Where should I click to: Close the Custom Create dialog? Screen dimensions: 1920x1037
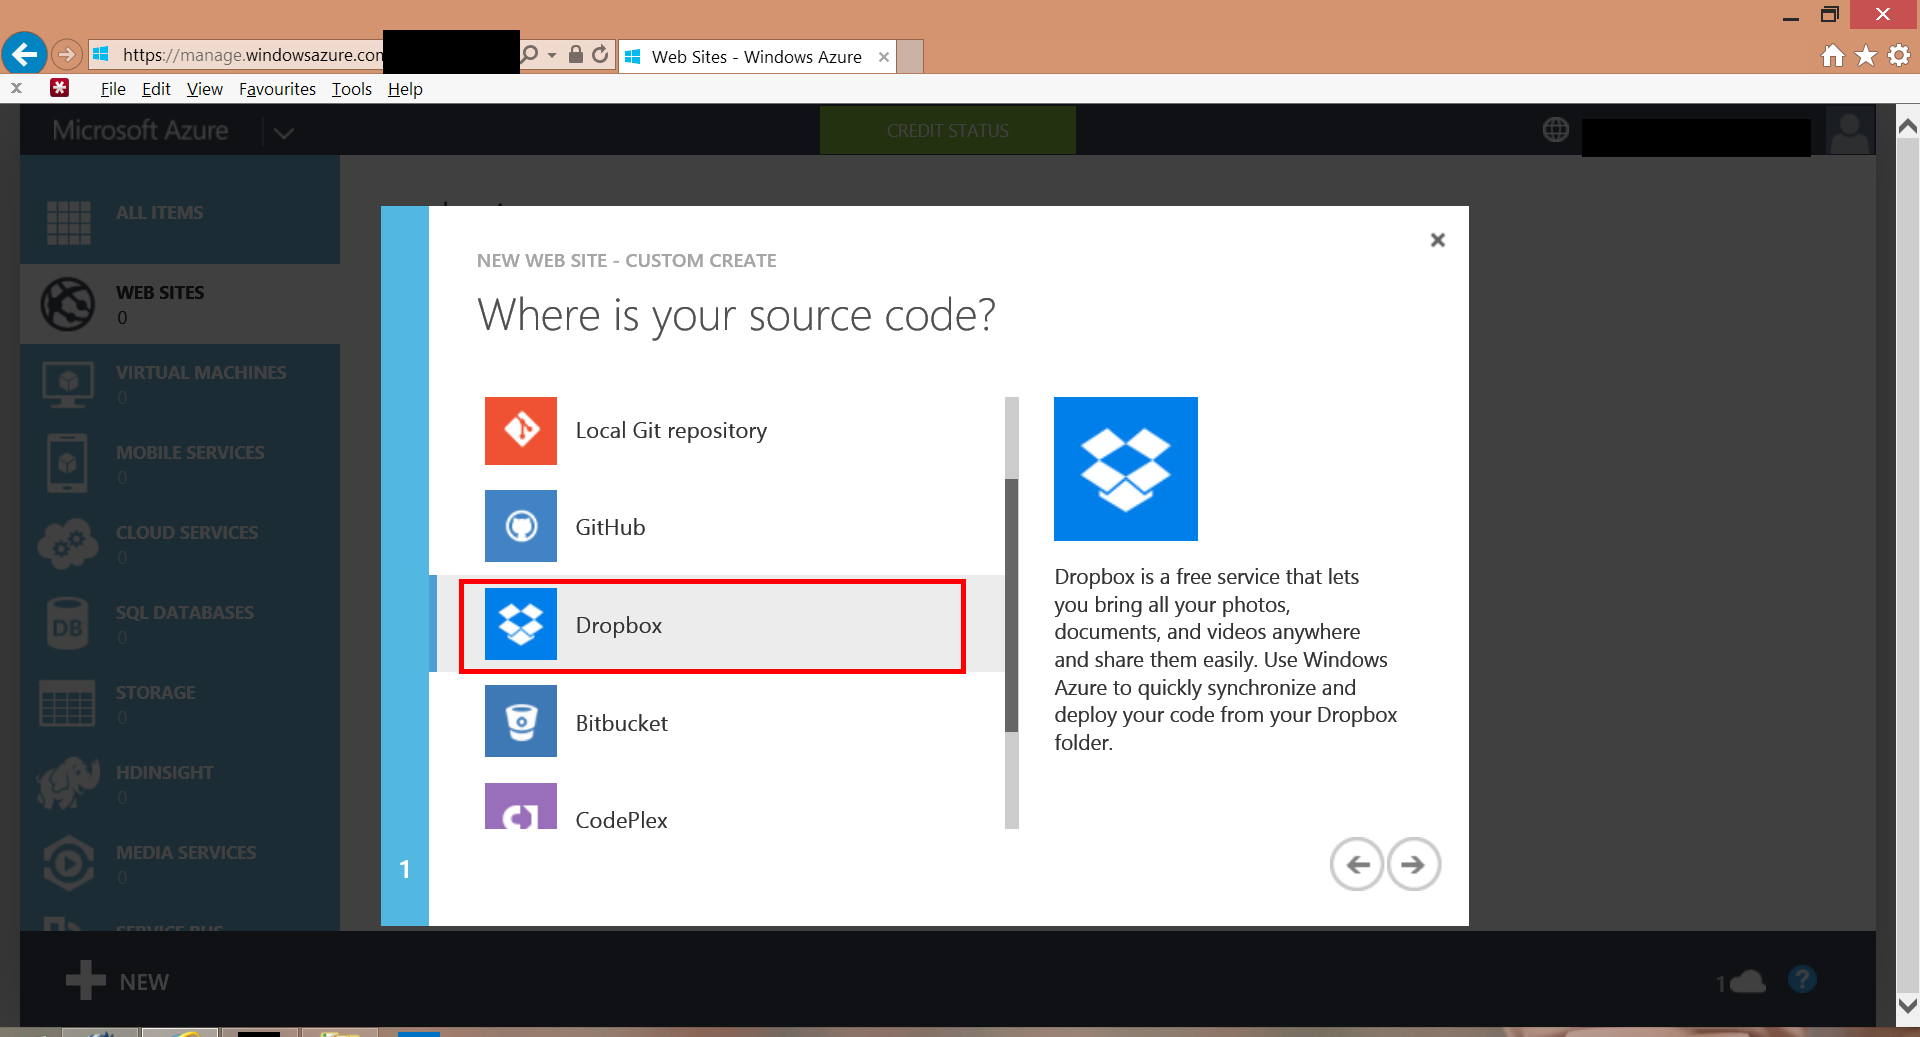(1438, 240)
